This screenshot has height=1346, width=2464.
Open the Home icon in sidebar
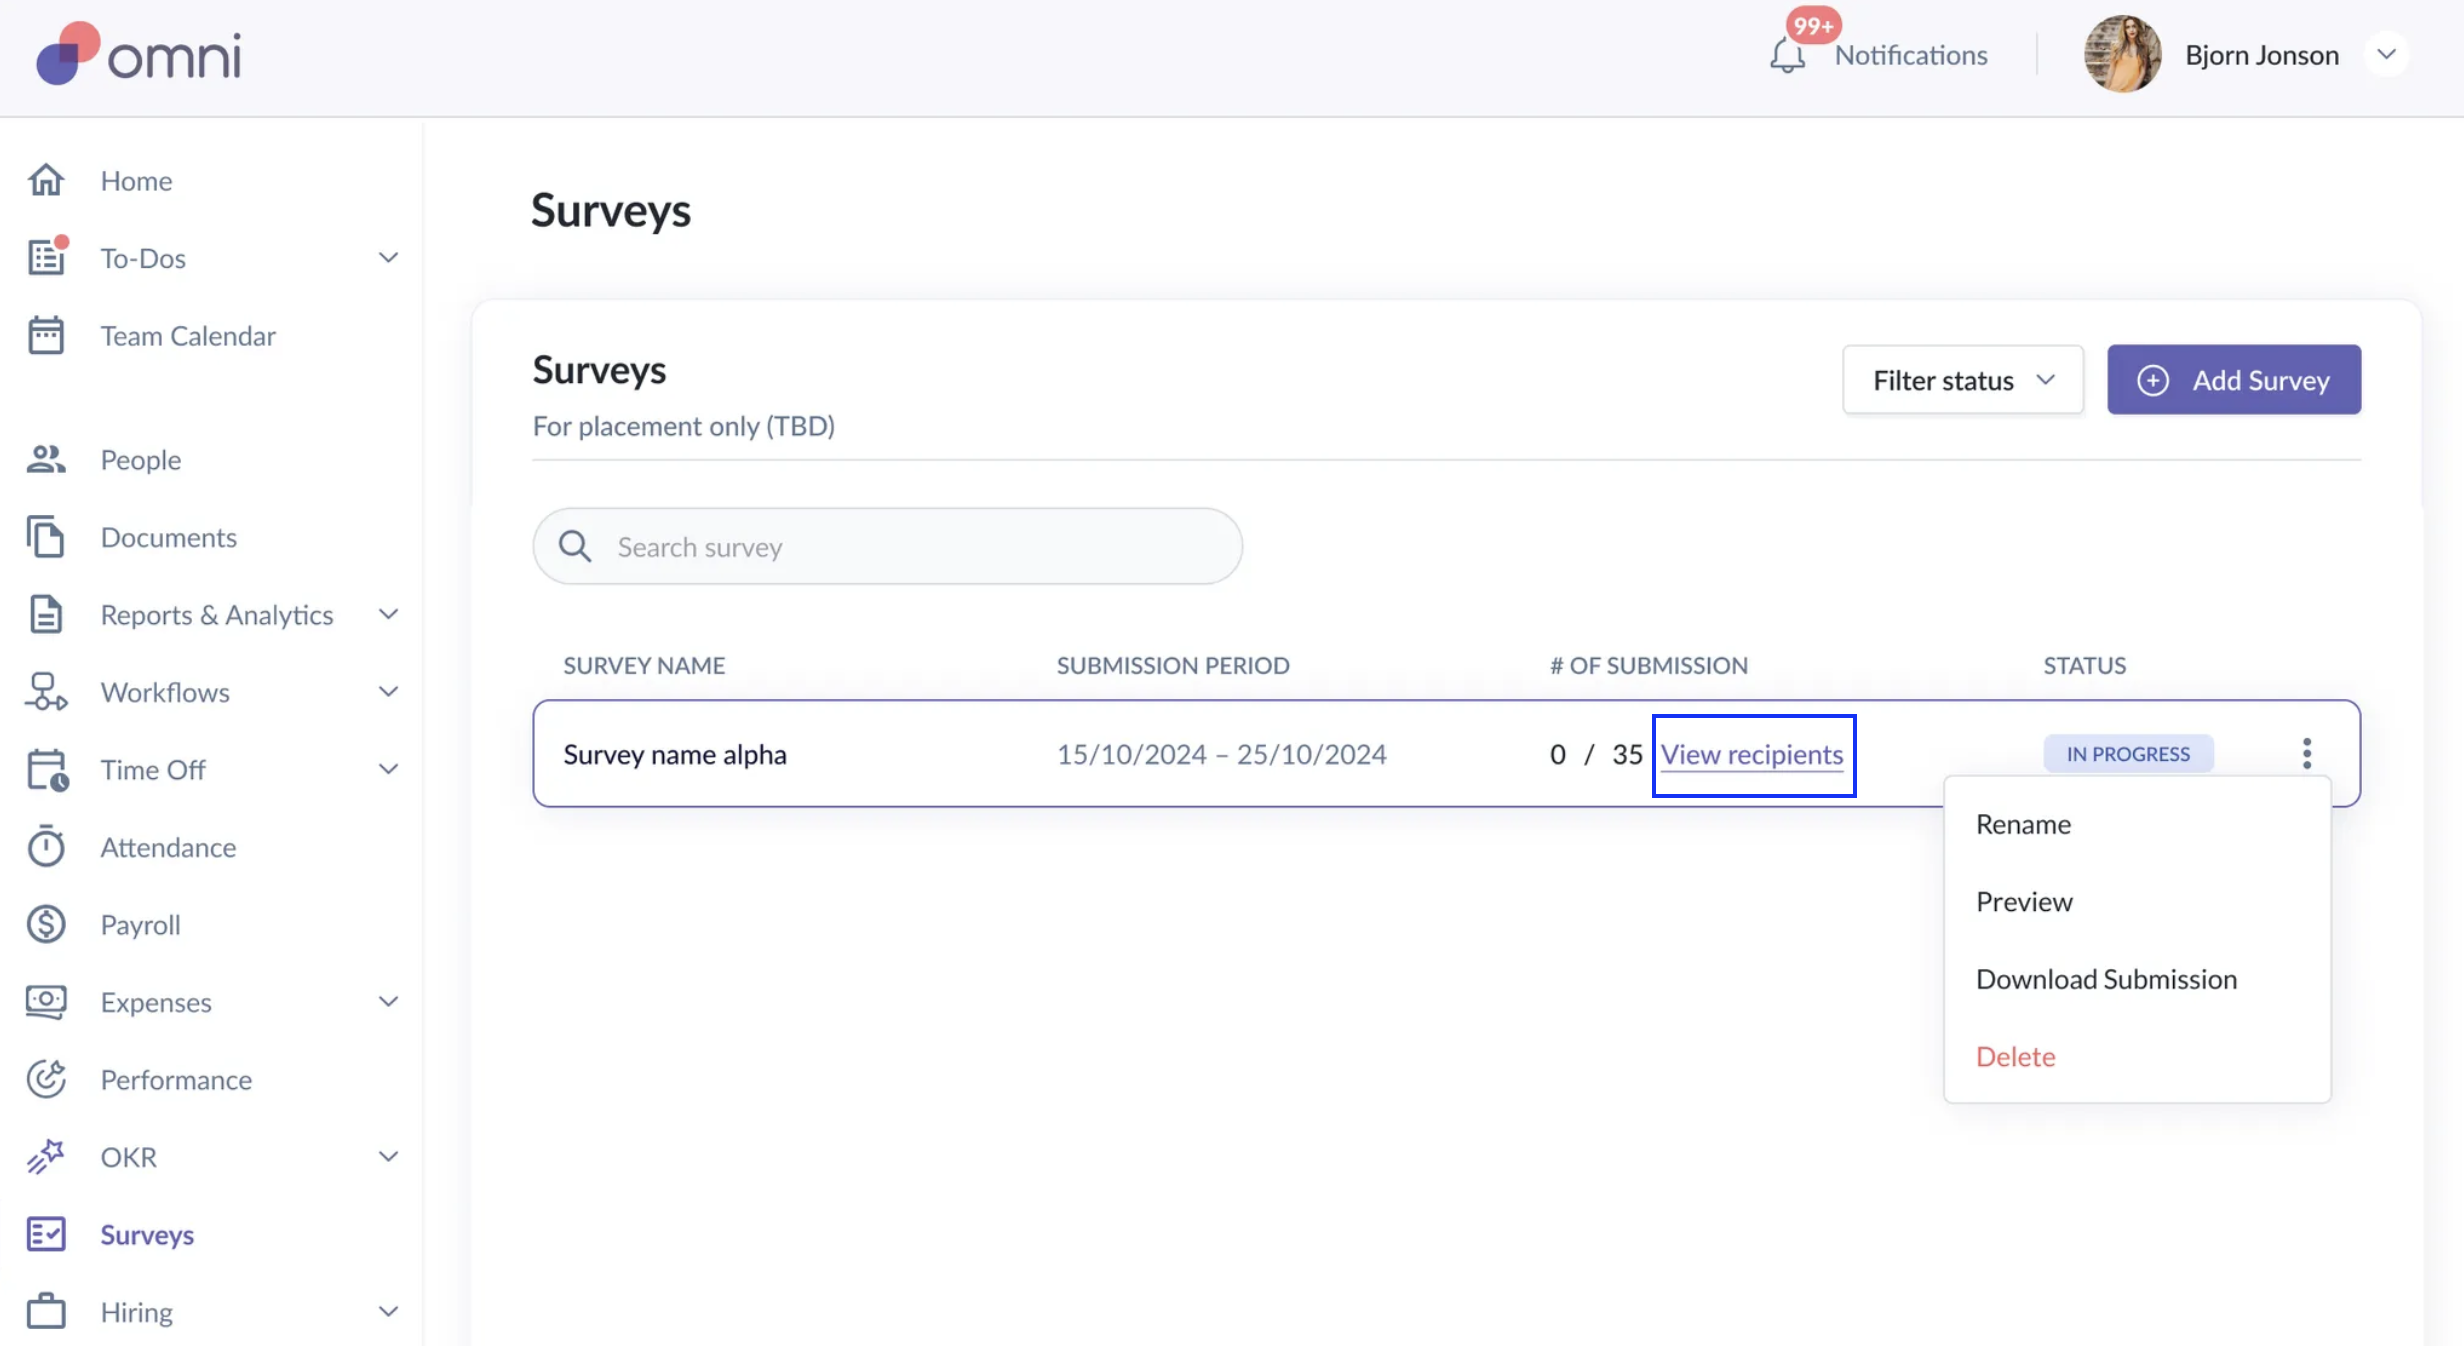[x=46, y=180]
